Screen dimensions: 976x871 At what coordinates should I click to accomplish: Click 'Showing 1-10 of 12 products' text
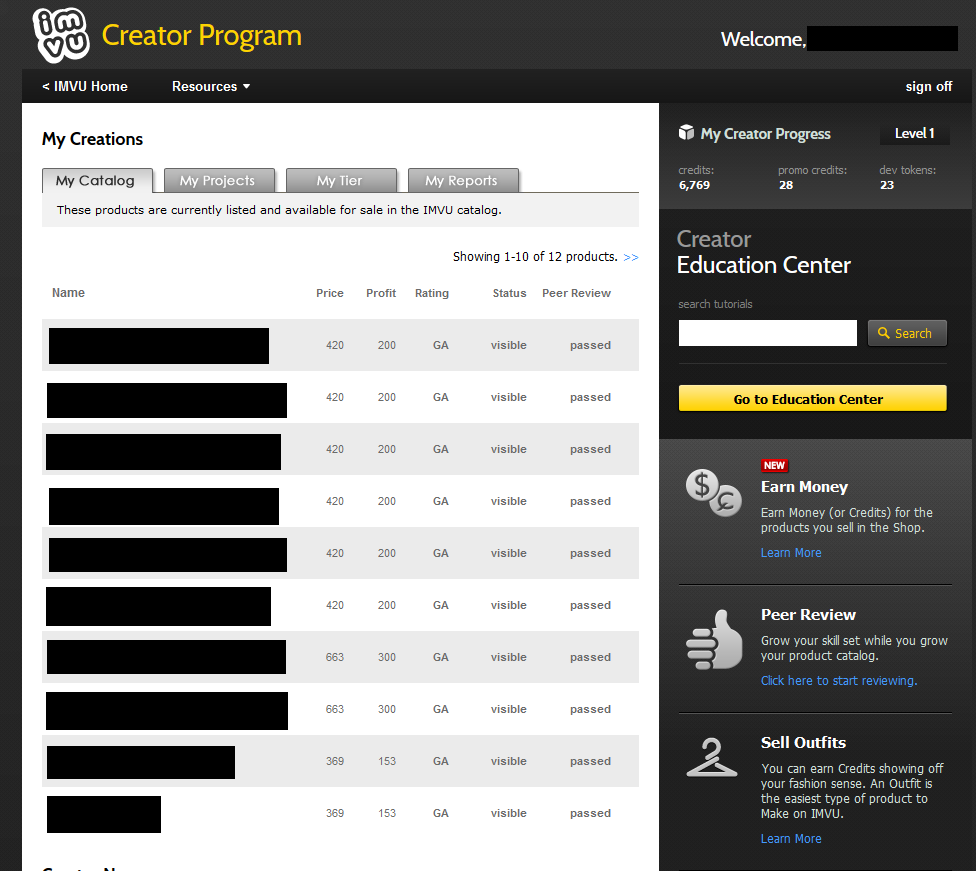535,257
